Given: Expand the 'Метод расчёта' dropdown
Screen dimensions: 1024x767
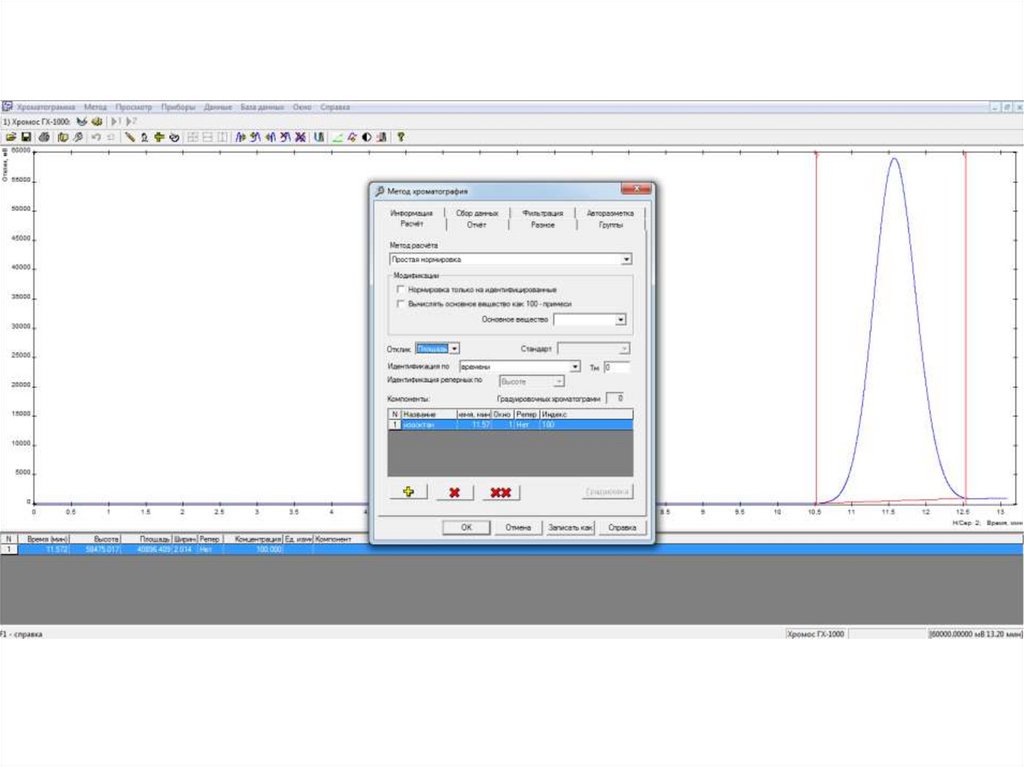Looking at the screenshot, I should coord(626,259).
